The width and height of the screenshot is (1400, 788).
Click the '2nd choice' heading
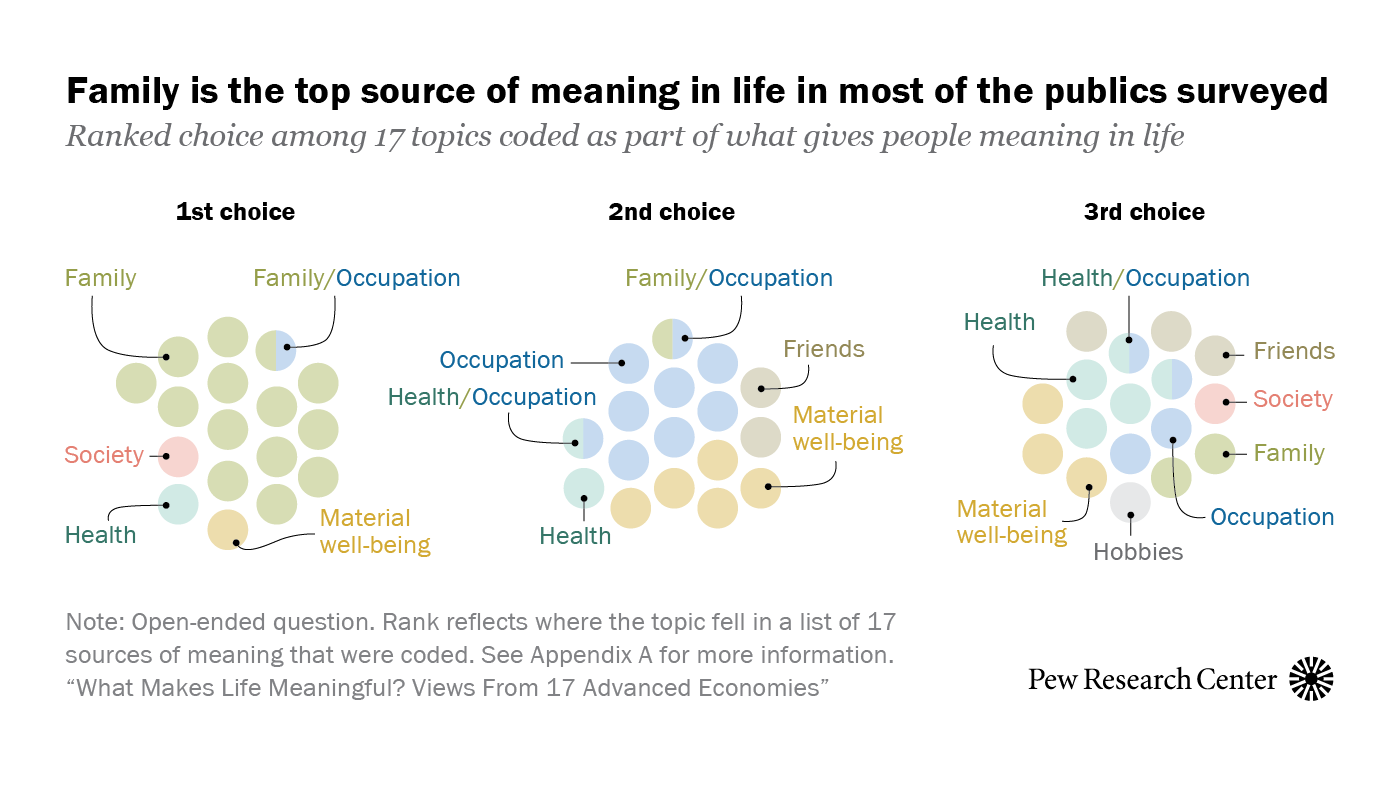coord(671,212)
